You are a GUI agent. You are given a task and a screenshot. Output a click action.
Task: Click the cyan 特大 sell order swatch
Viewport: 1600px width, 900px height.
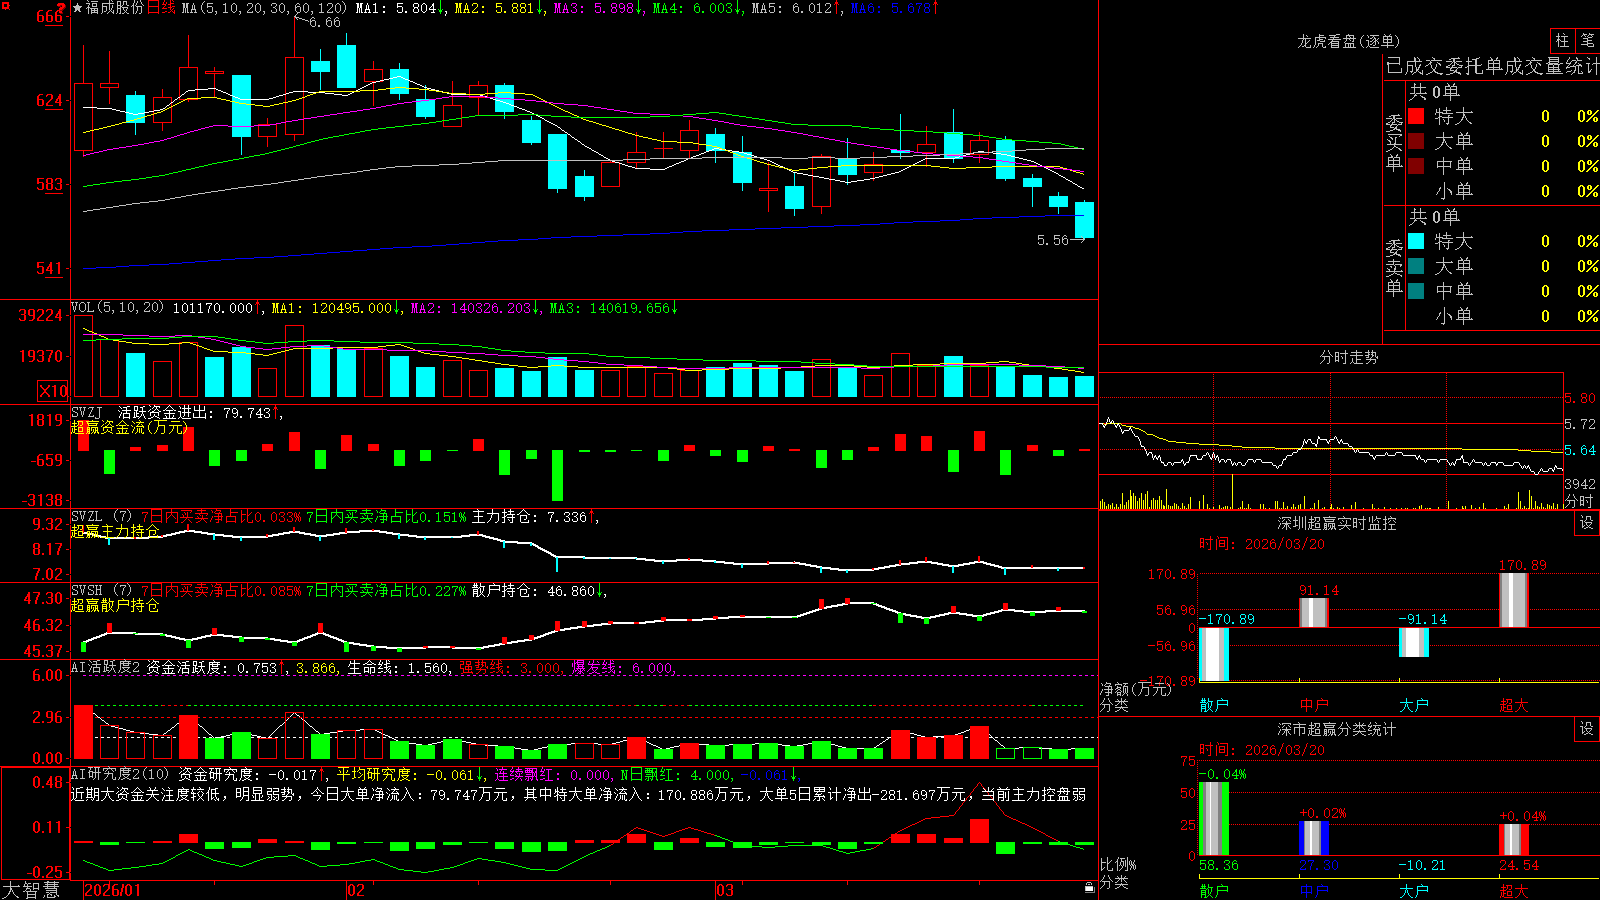pos(1416,241)
